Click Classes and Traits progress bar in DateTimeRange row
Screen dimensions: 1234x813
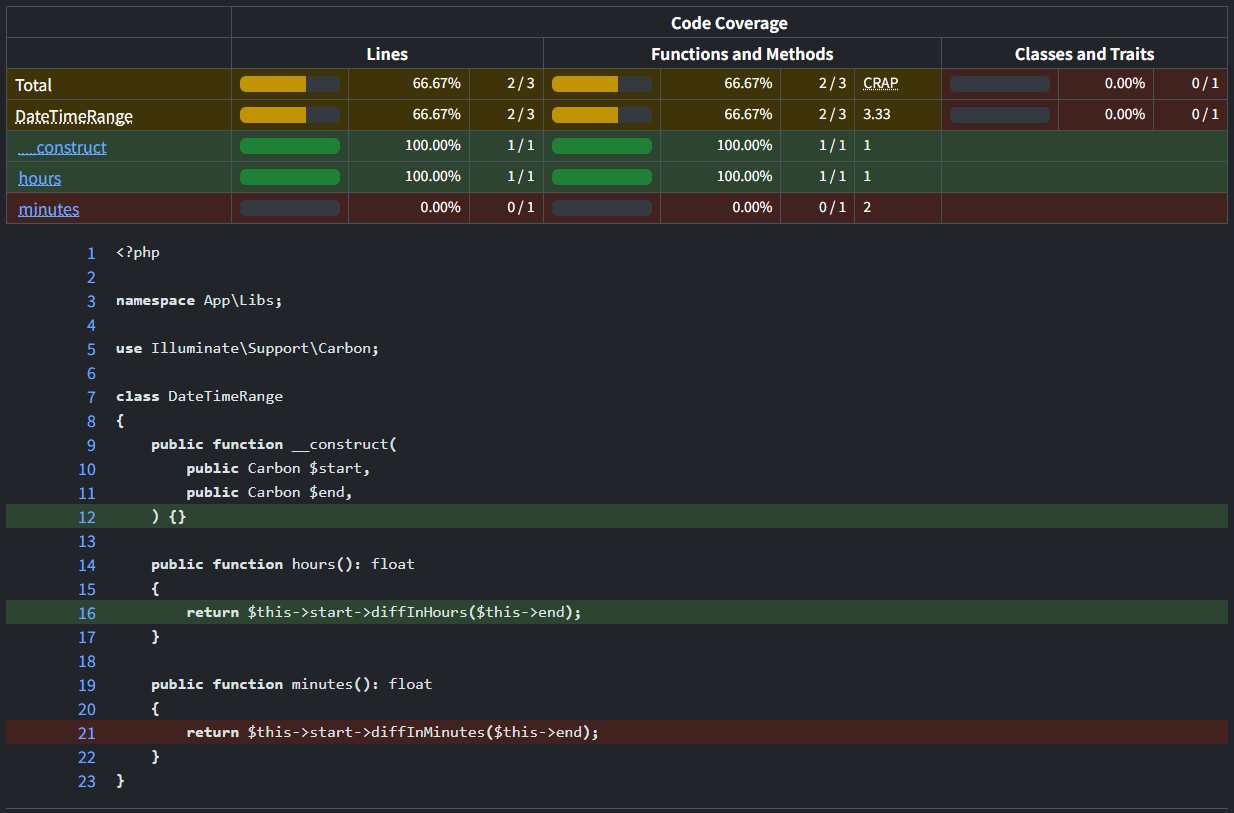click(x=1000, y=115)
